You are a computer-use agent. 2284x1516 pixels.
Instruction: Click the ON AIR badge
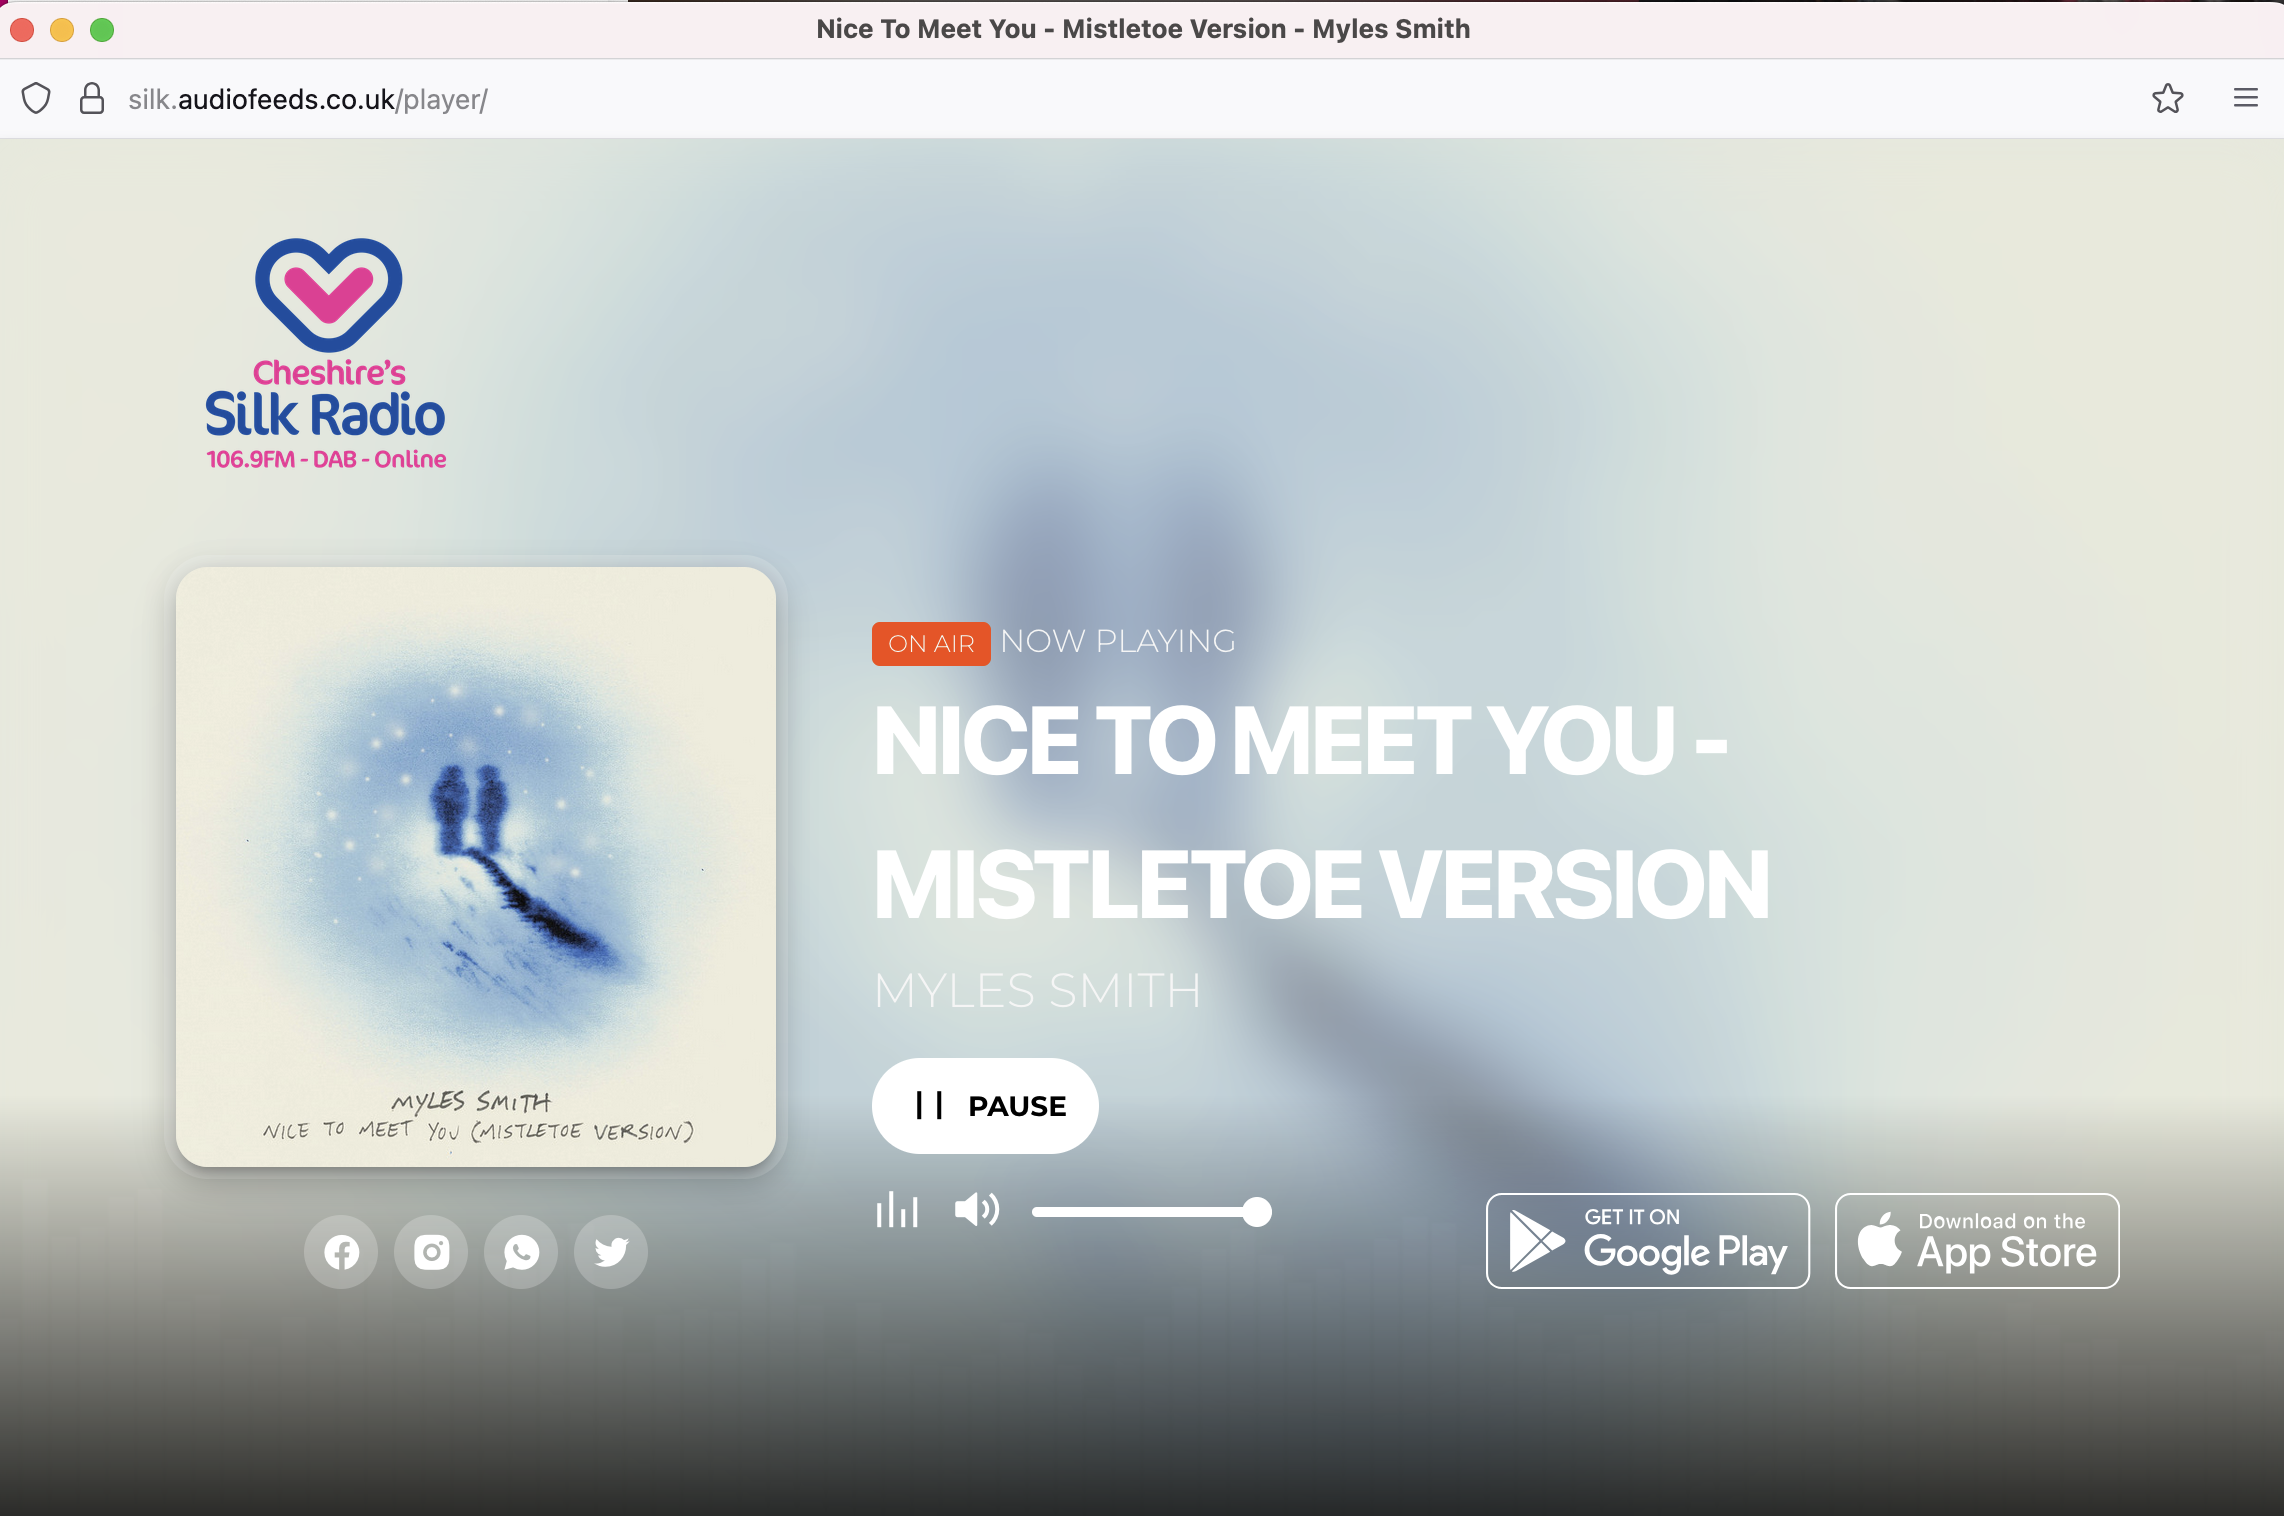pyautogui.click(x=931, y=643)
